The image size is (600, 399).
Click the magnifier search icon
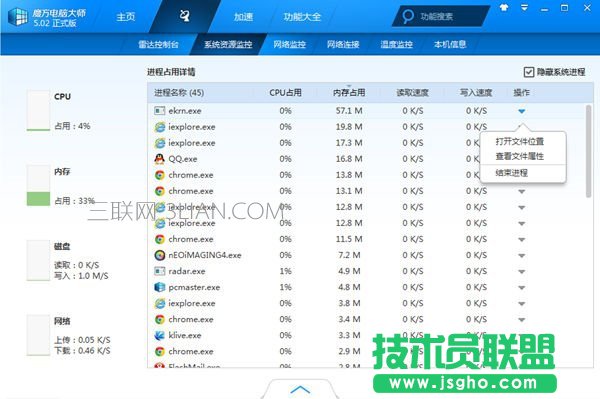tap(408, 16)
